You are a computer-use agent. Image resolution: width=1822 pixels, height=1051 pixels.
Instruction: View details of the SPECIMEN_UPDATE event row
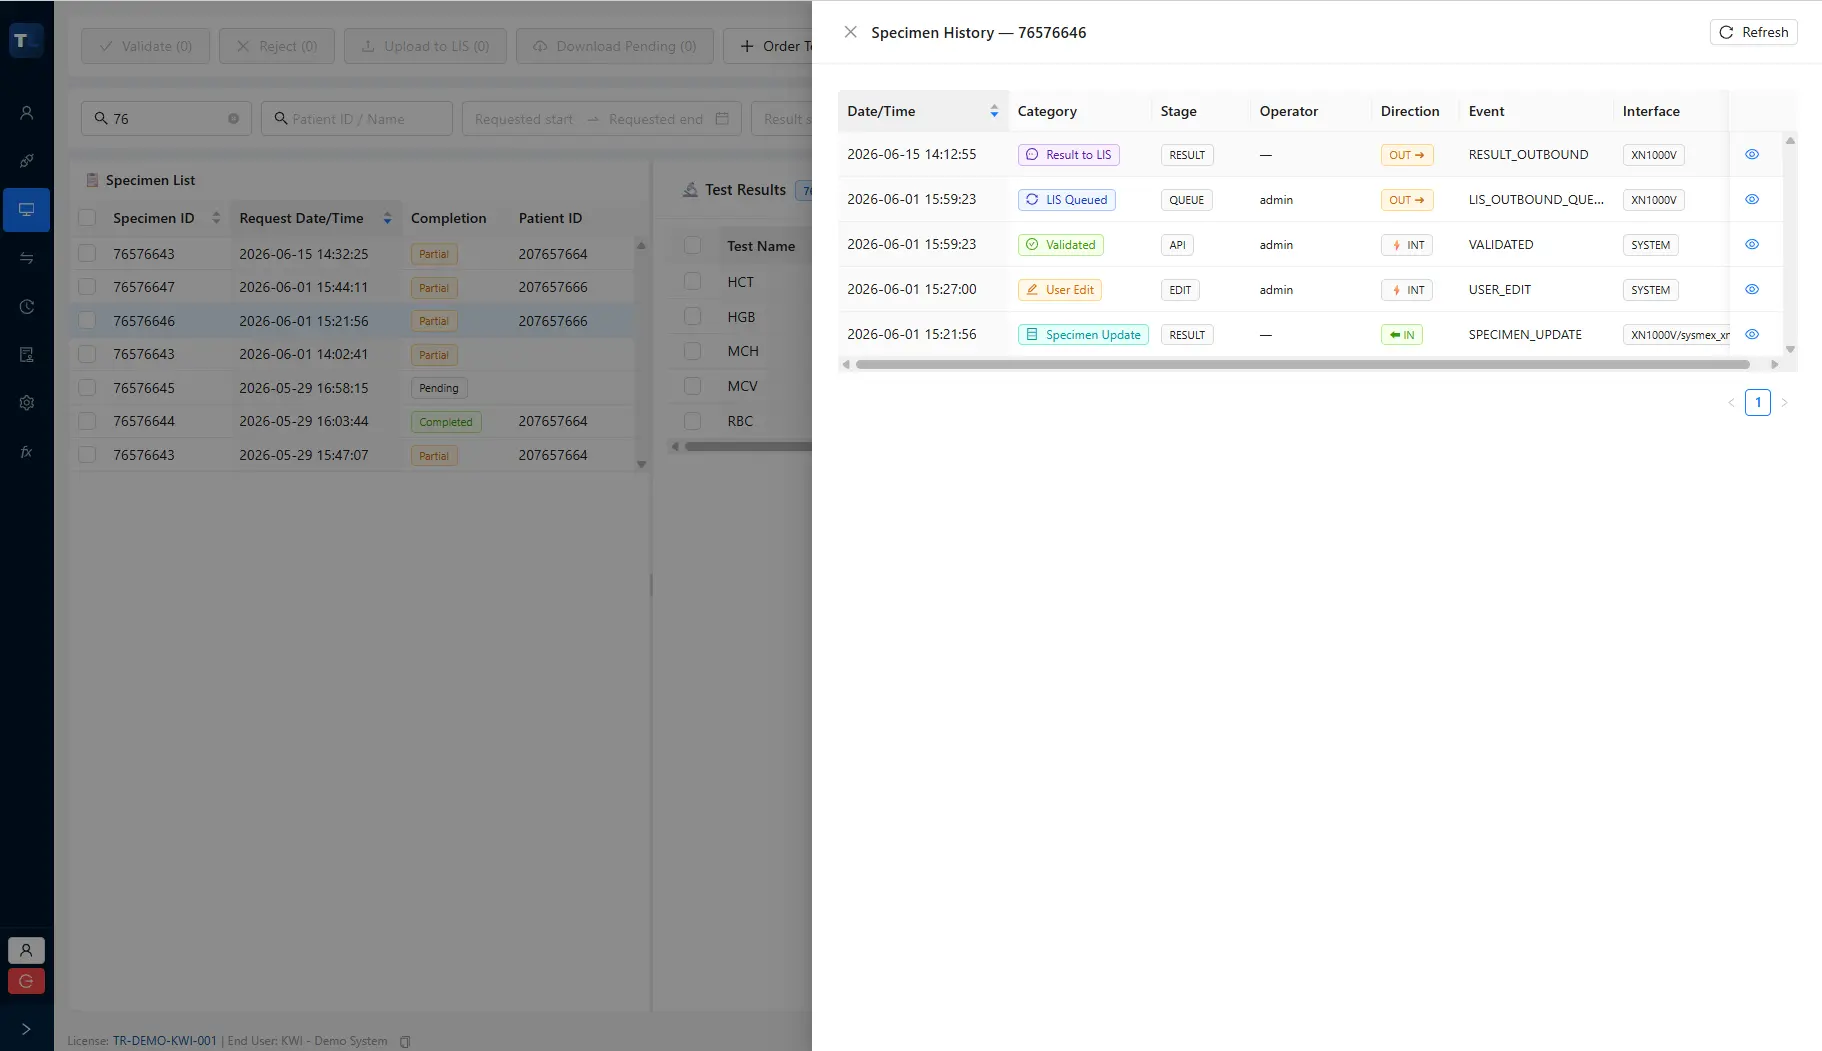(1751, 334)
